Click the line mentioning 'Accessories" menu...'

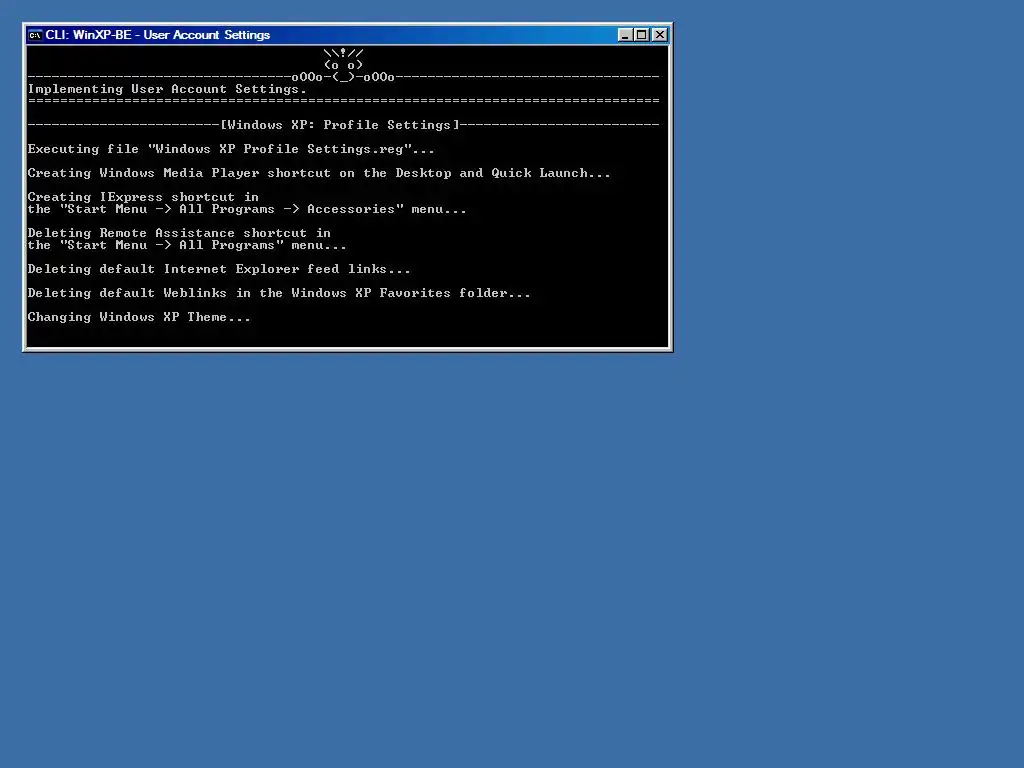pos(247,209)
